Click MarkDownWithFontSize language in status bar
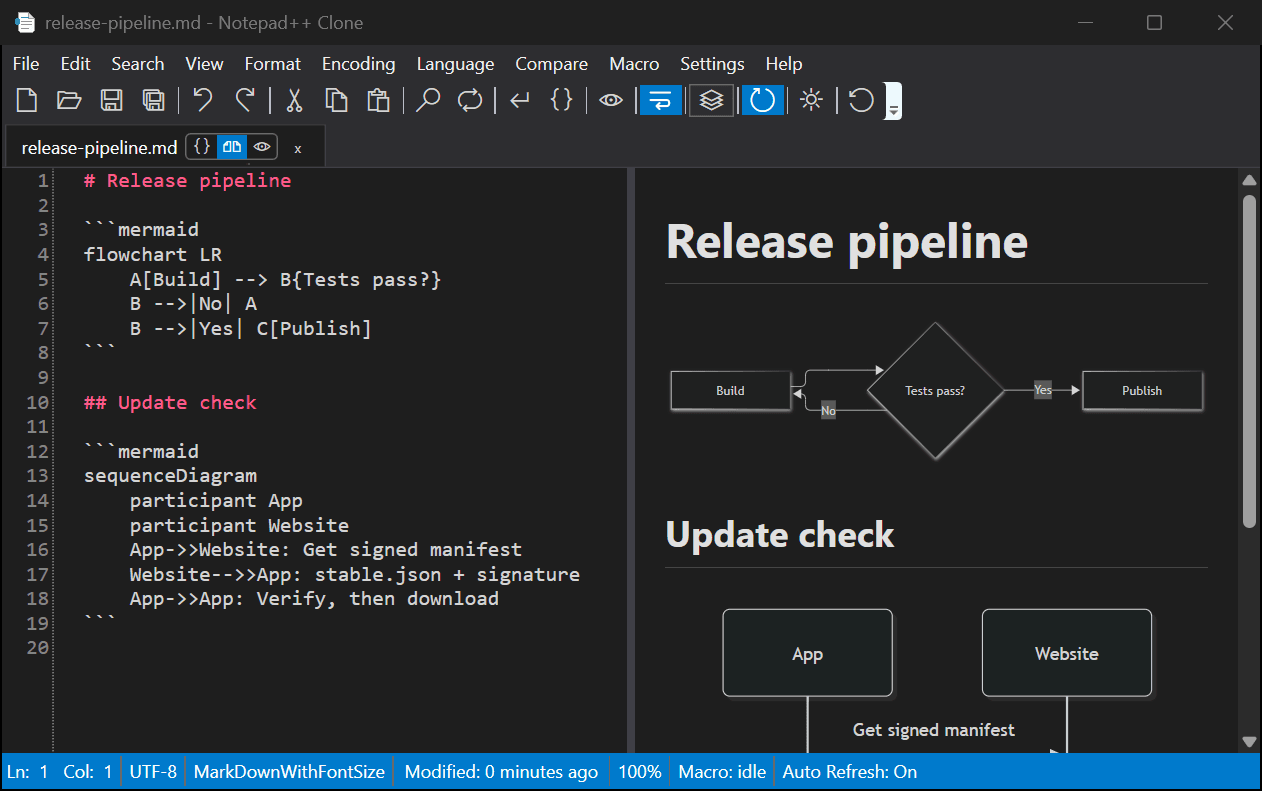 tap(289, 772)
